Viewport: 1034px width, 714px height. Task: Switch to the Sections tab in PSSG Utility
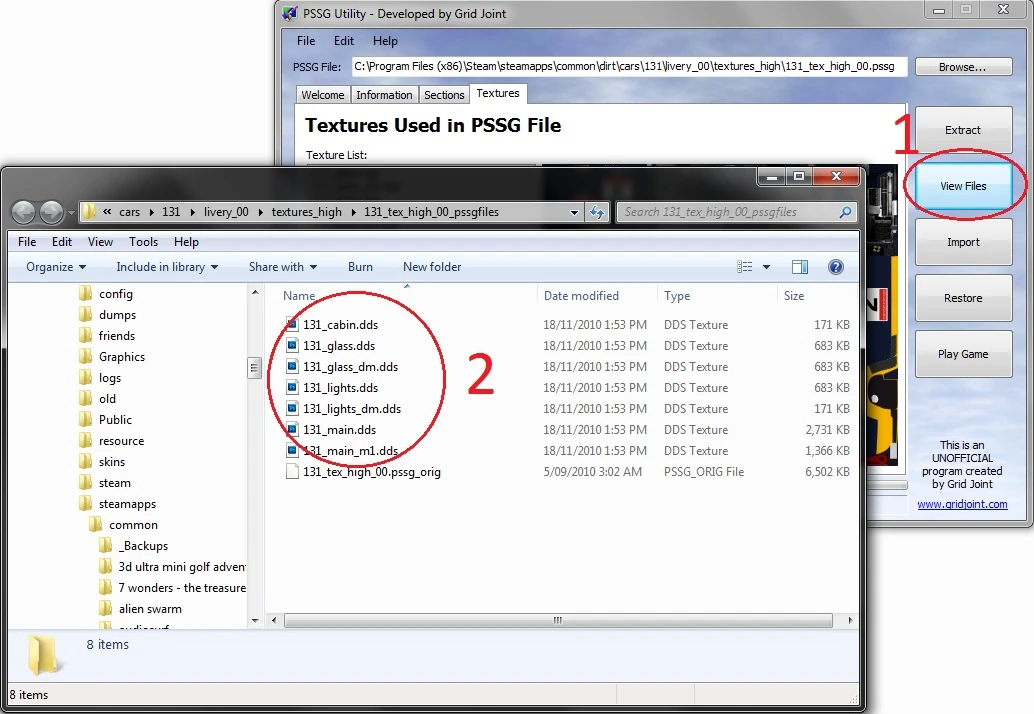tap(444, 95)
